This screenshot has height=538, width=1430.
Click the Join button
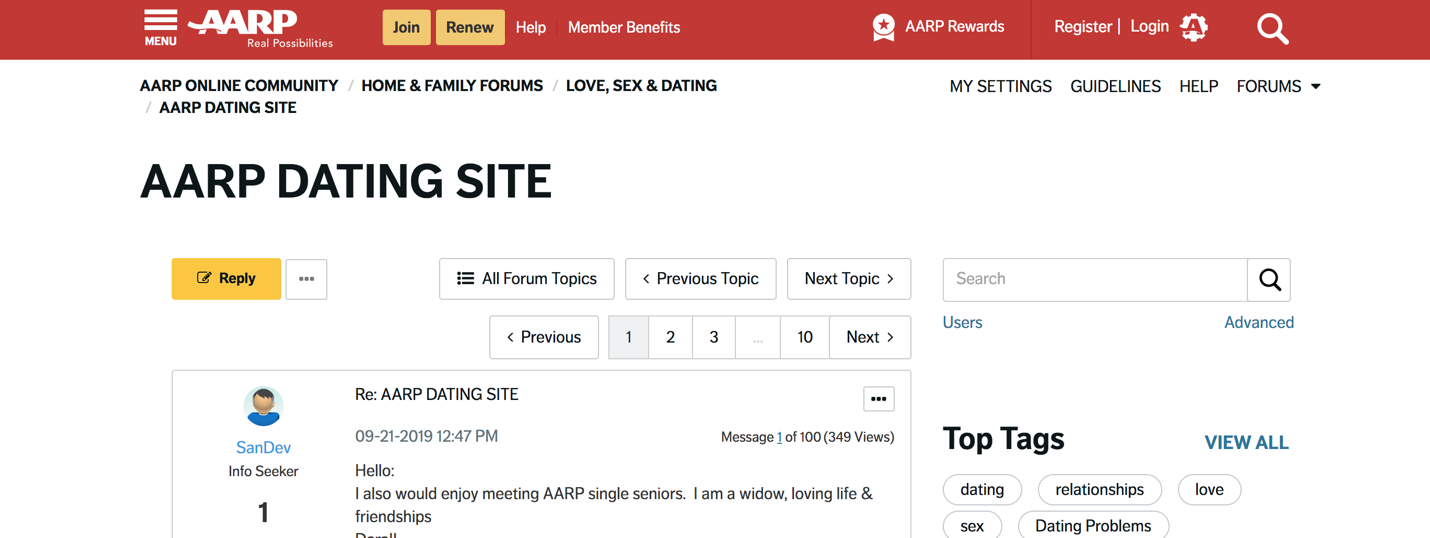[406, 27]
